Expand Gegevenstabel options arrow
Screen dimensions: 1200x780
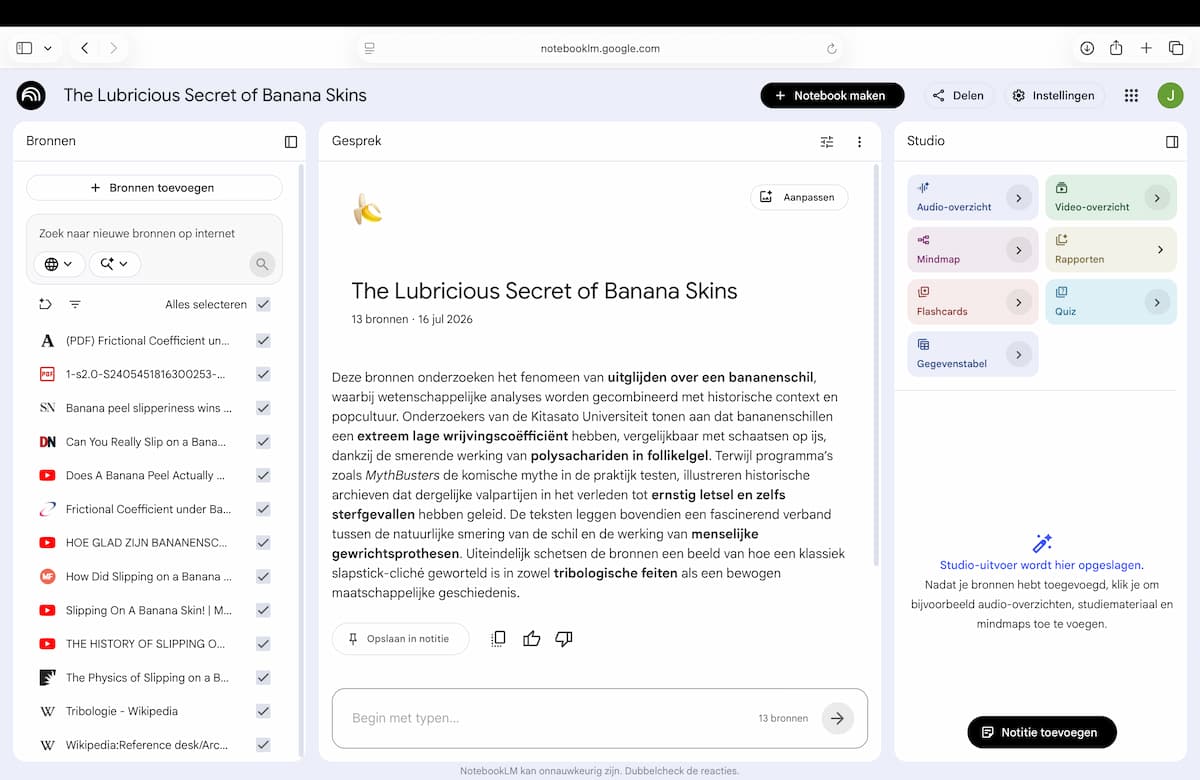(x=1018, y=354)
